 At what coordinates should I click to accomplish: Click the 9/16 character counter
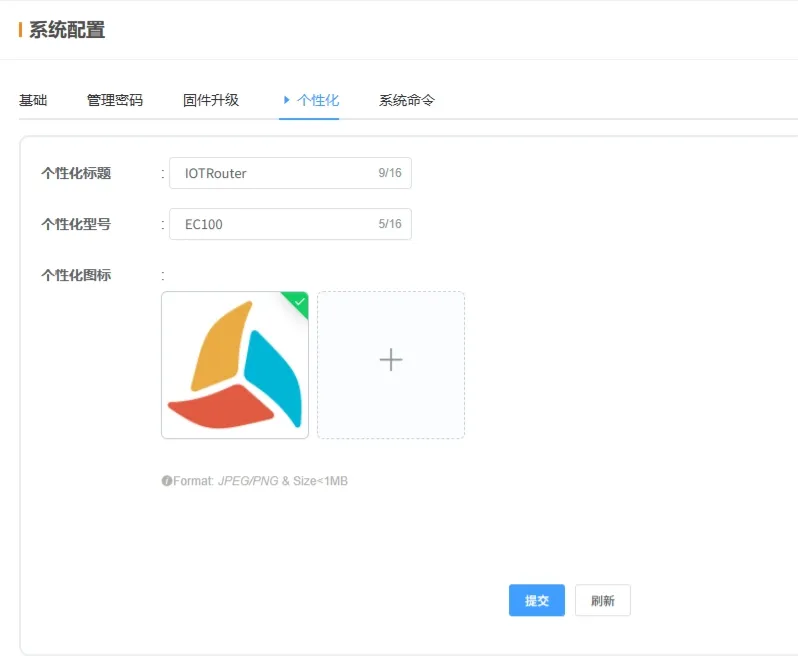coord(390,173)
